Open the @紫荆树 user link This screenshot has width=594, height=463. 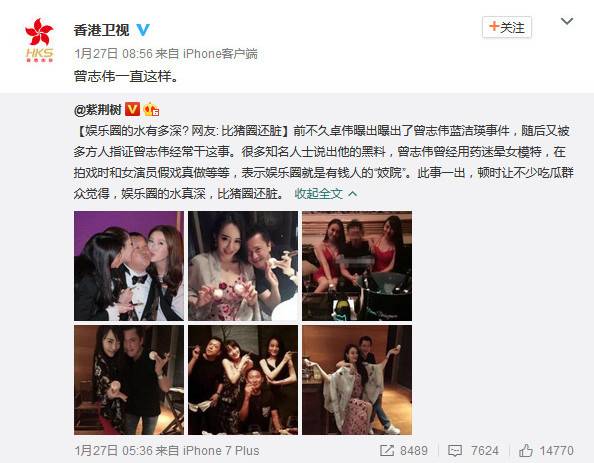tap(98, 110)
